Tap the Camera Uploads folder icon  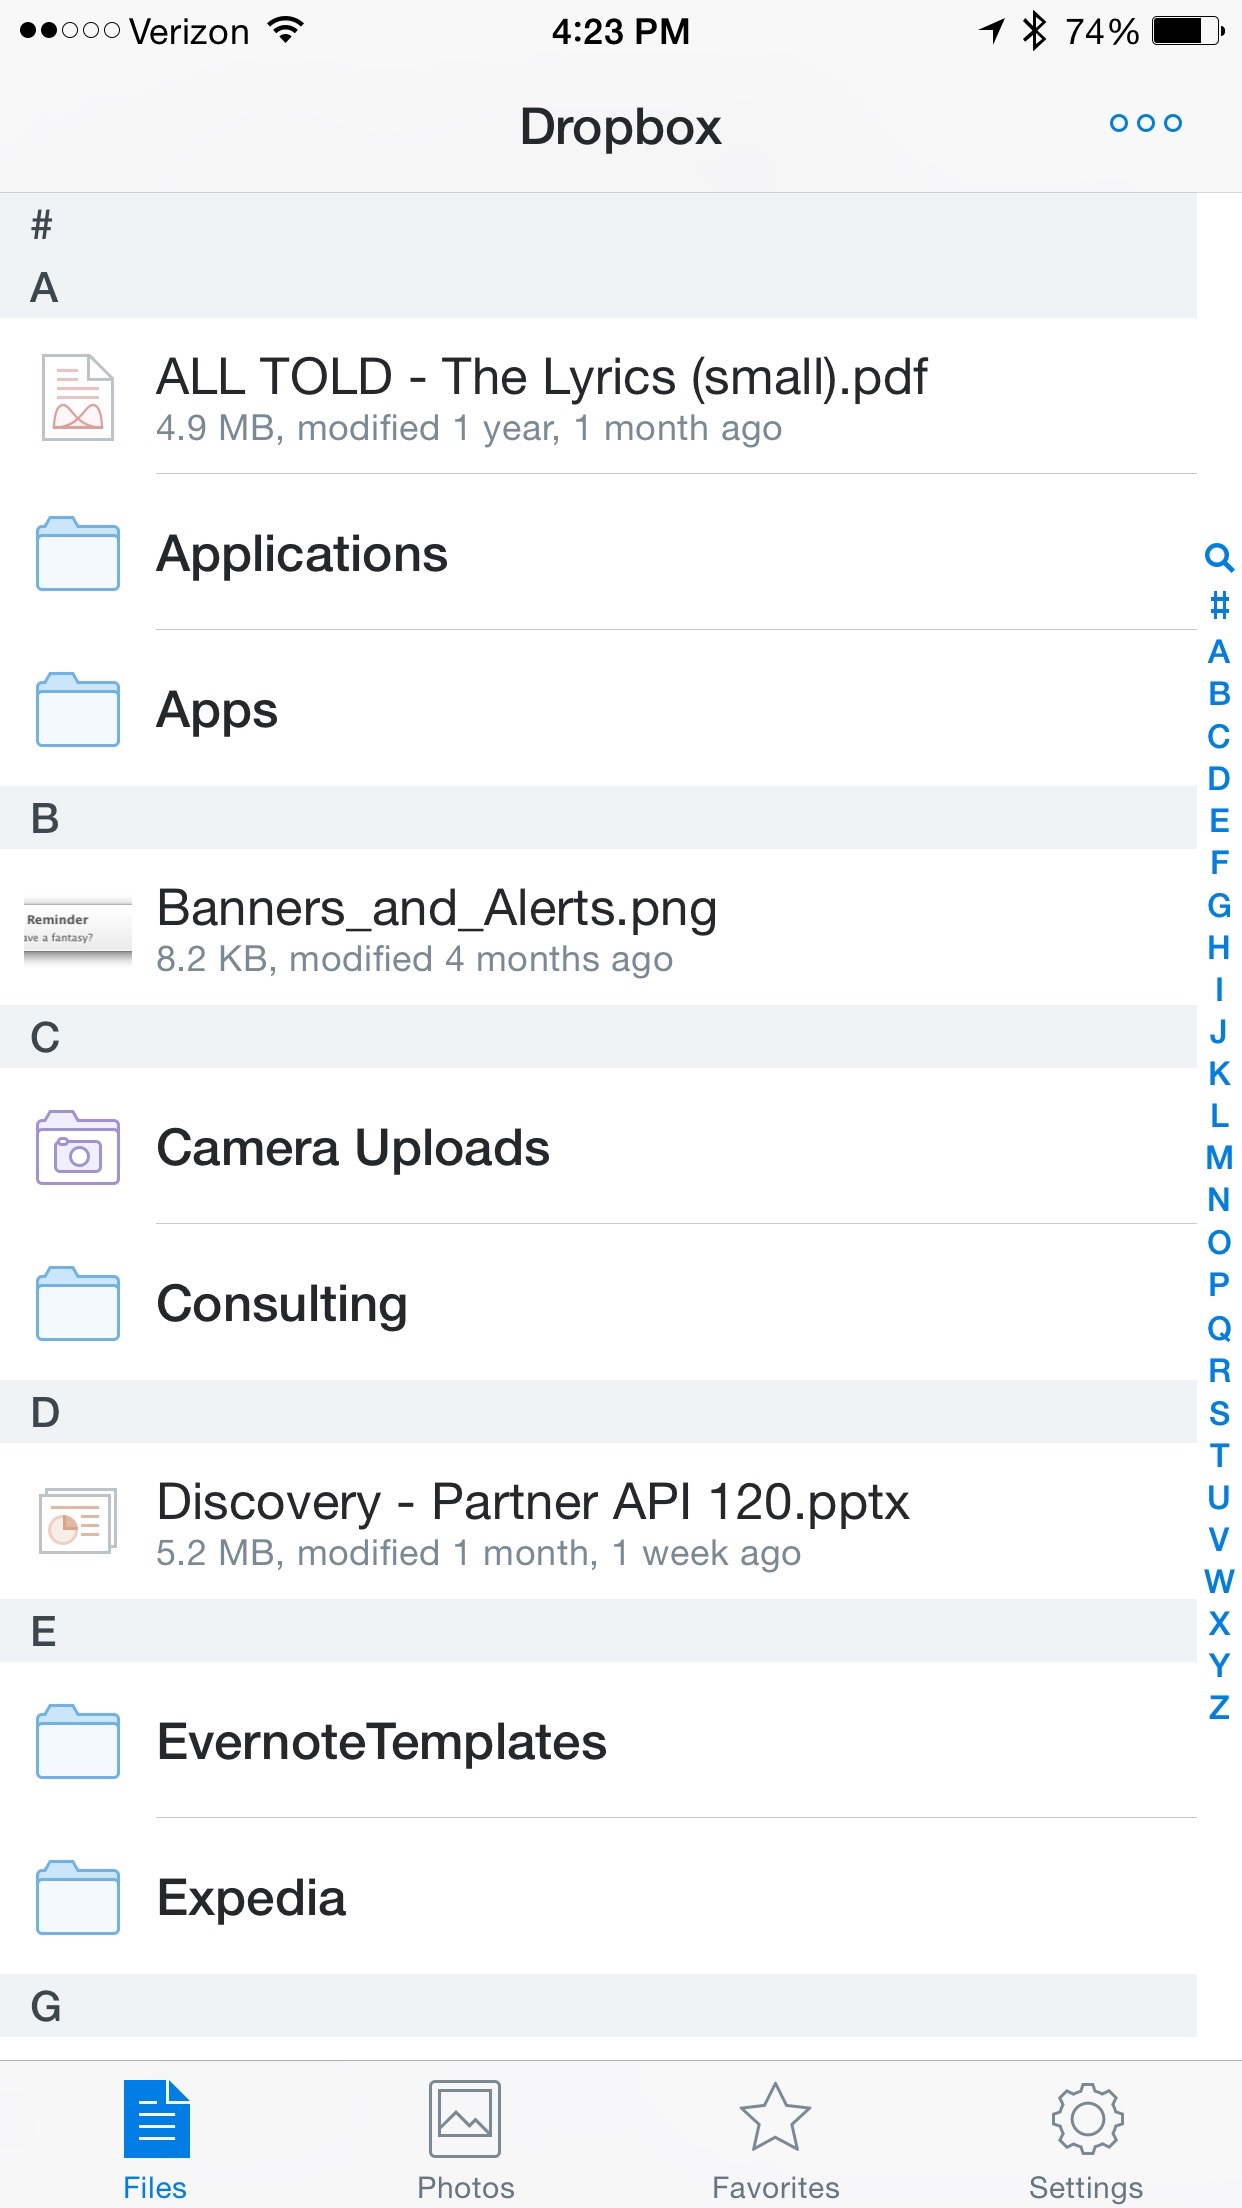78,1147
